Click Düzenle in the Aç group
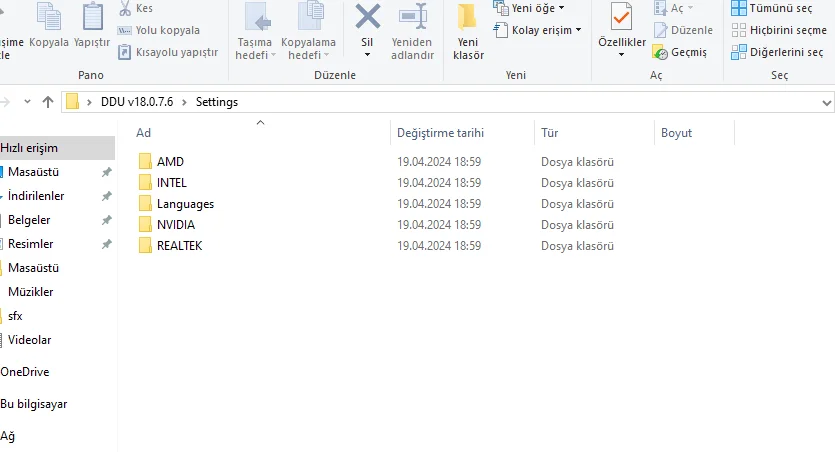 [x=683, y=30]
